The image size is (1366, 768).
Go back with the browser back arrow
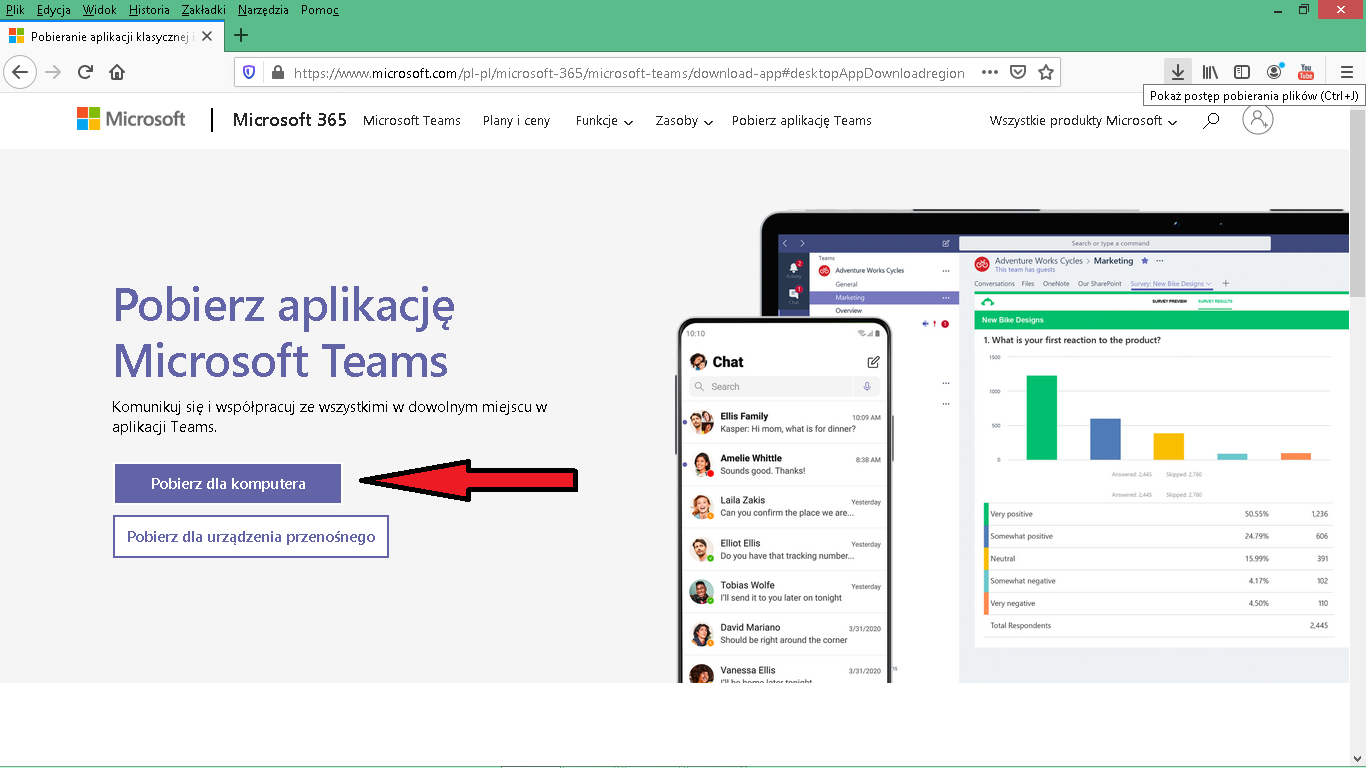click(20, 72)
